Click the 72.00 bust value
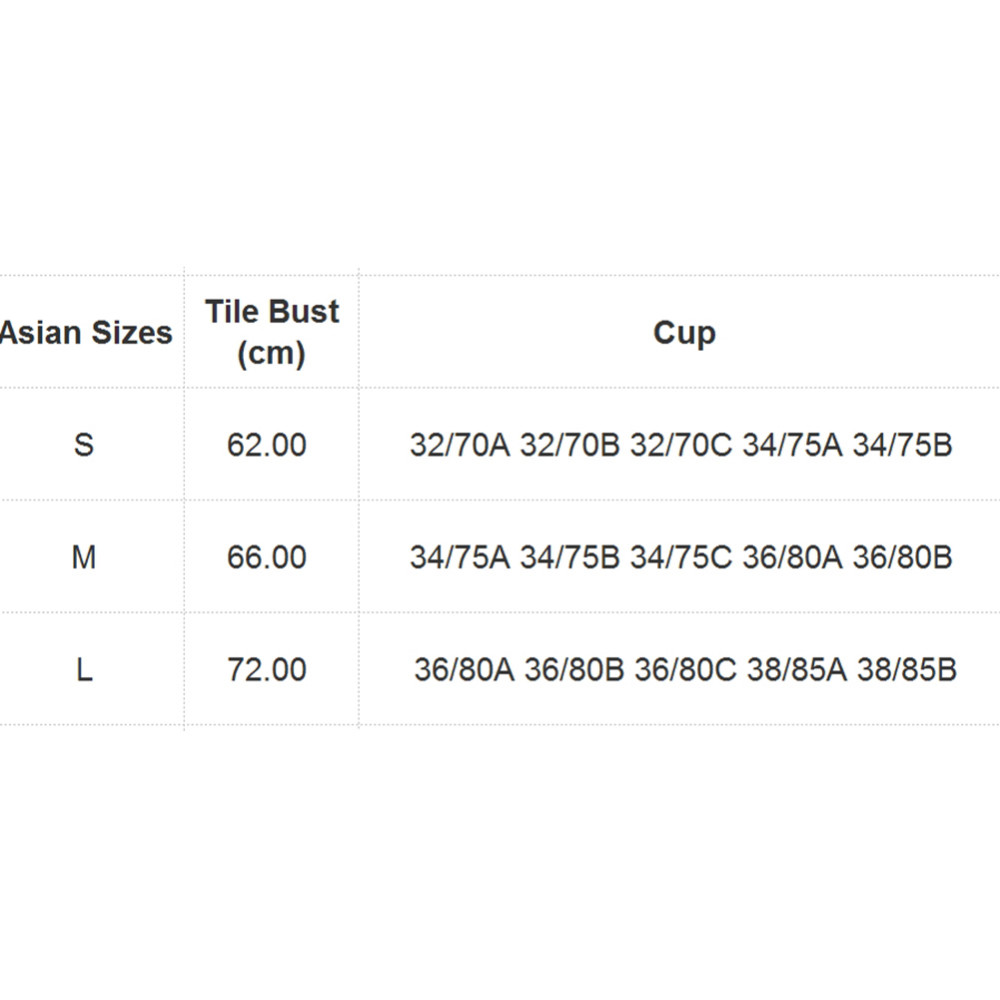The height and width of the screenshot is (1000, 1000). pyautogui.click(x=267, y=669)
